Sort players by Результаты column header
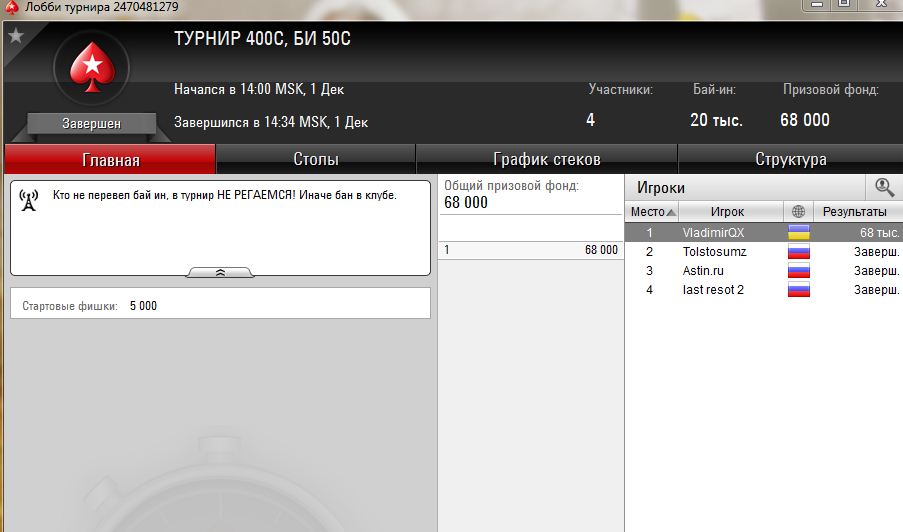Viewport: 903px width, 532px height. click(858, 211)
